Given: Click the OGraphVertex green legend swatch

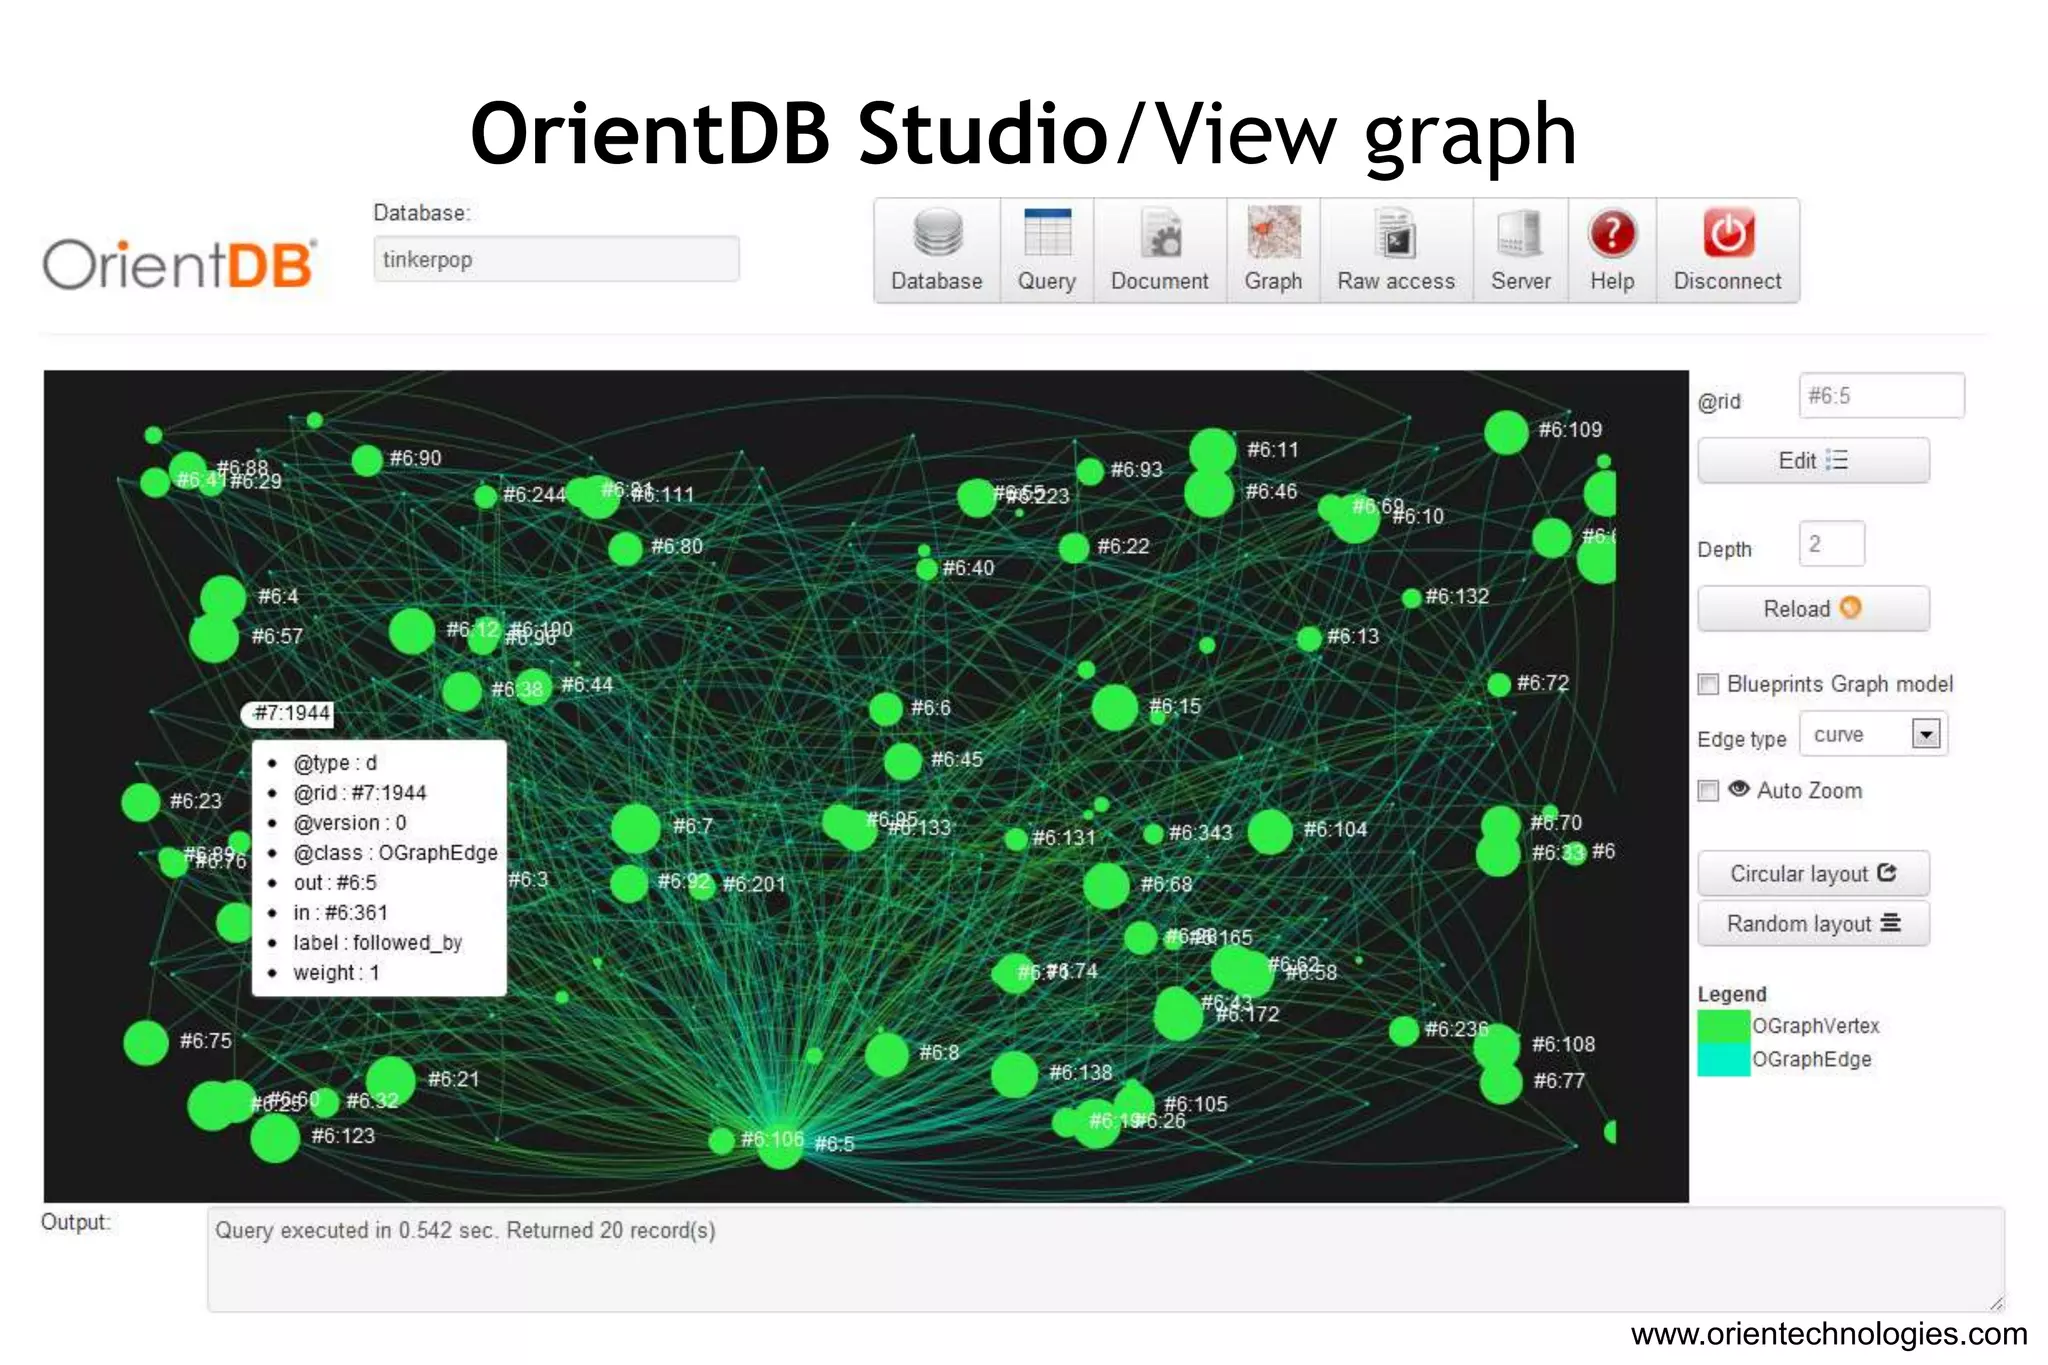Looking at the screenshot, I should (1724, 1027).
